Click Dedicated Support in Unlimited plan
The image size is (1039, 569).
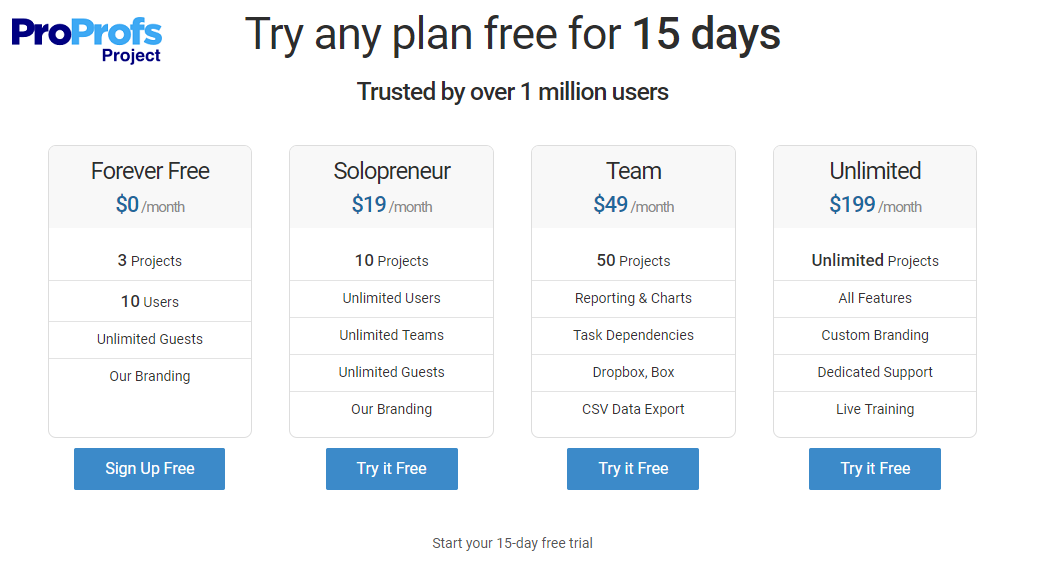point(875,372)
